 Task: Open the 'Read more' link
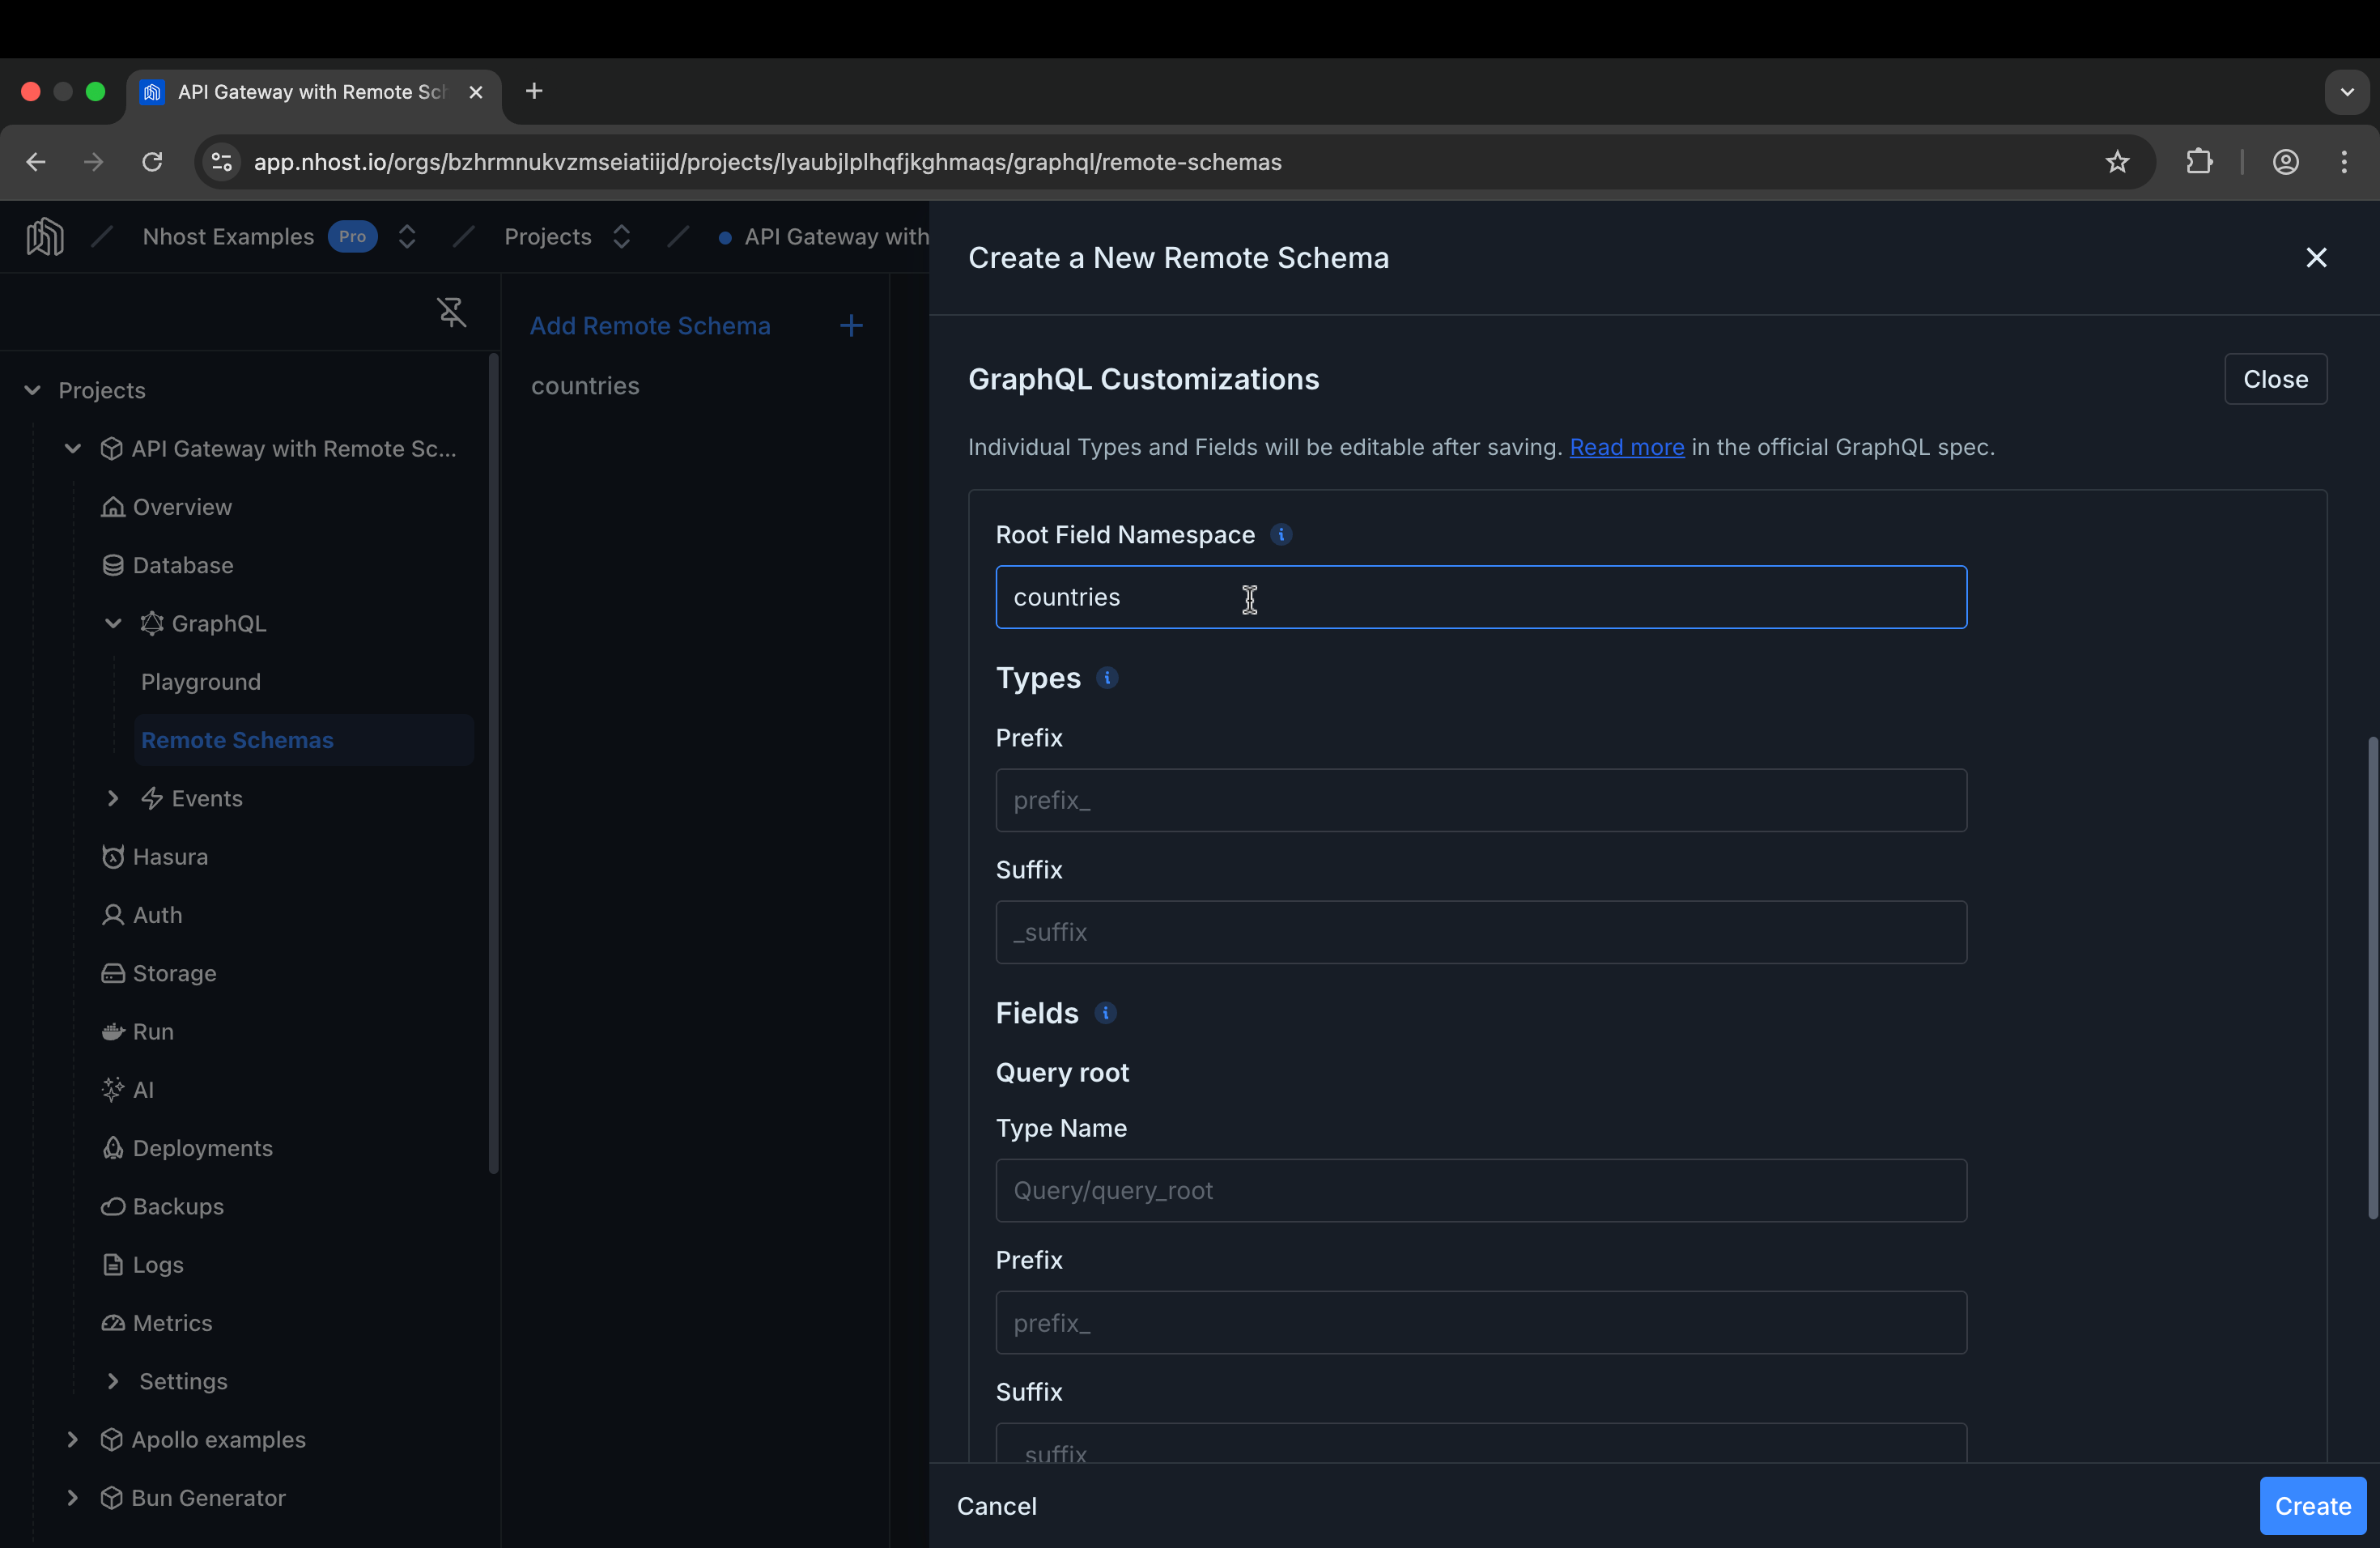point(1626,447)
